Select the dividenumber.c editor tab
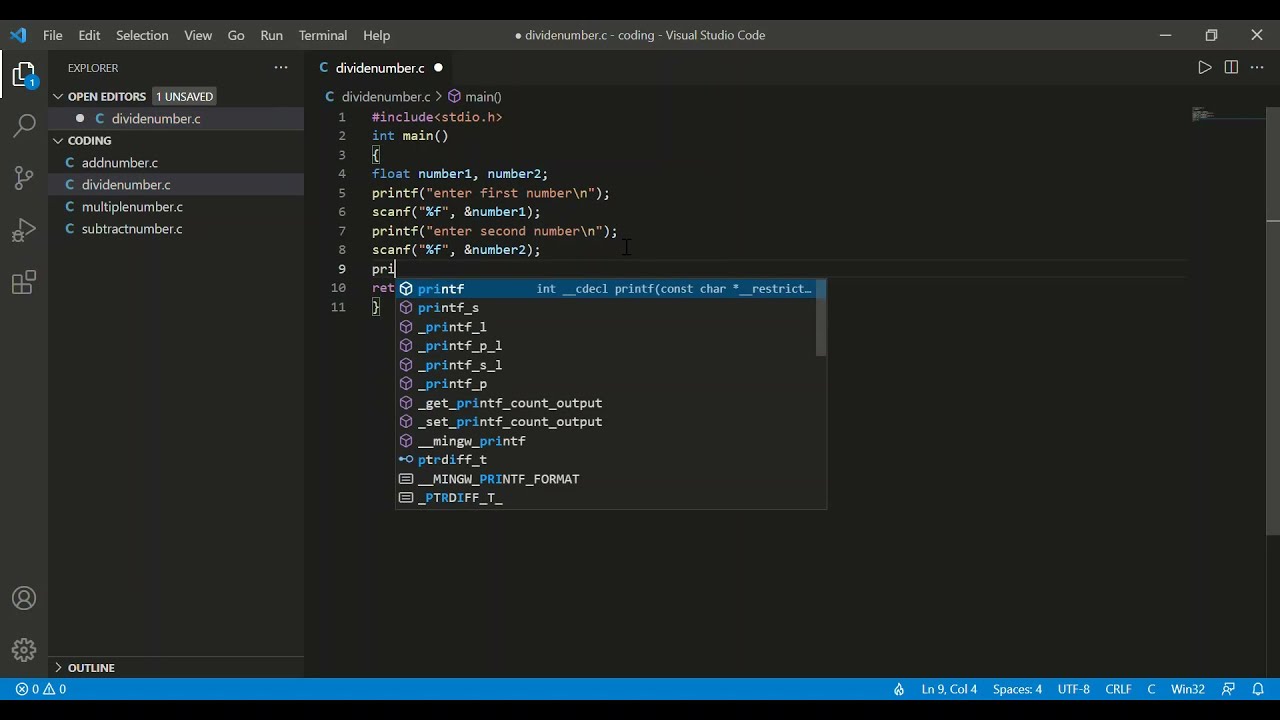Viewport: 1280px width, 720px height. 382,68
